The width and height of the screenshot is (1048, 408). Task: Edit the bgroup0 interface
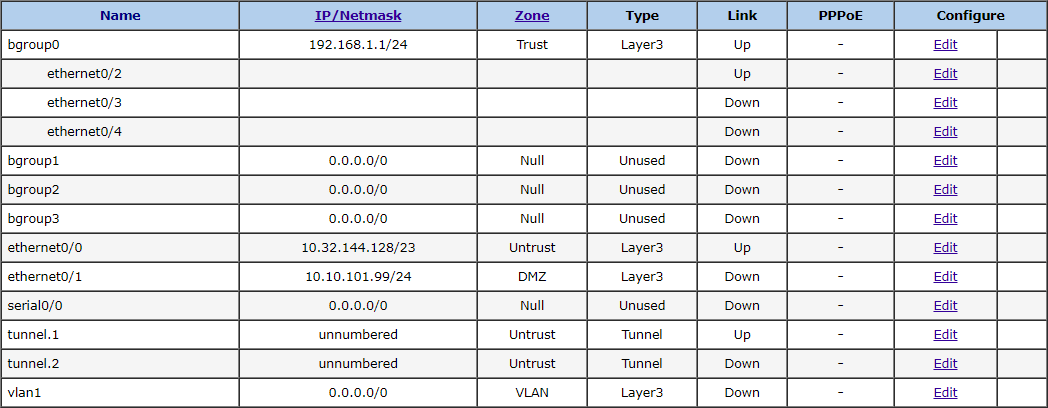click(x=945, y=45)
